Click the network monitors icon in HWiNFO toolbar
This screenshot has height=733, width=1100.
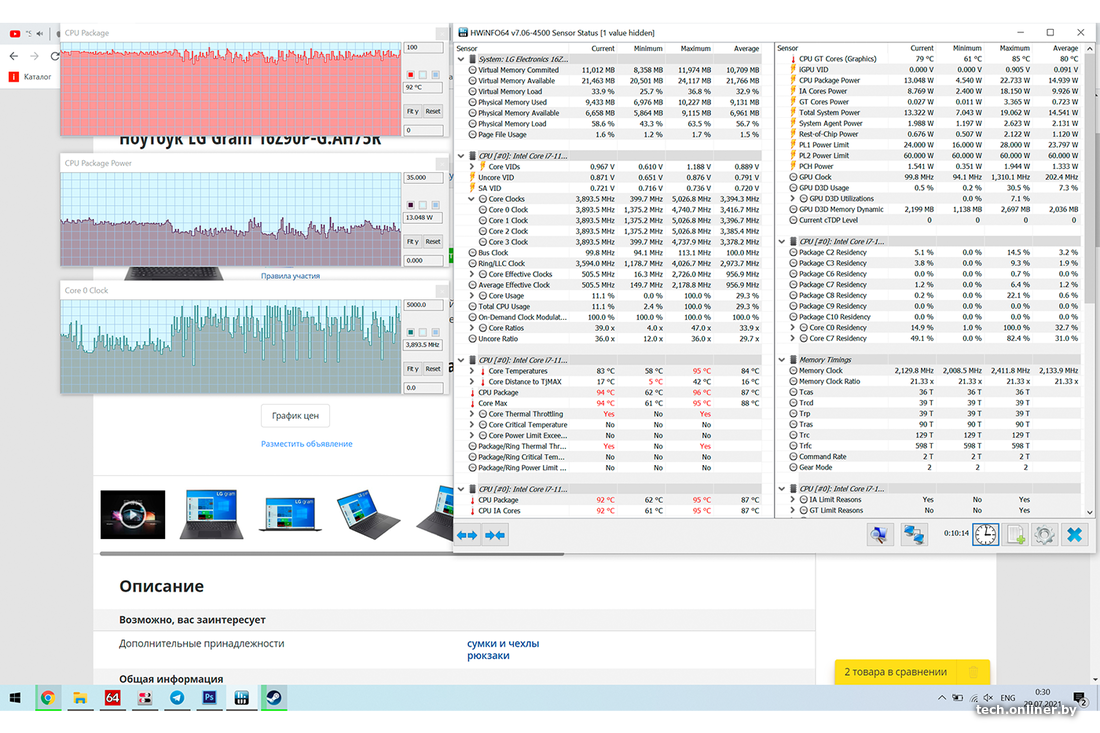[913, 534]
